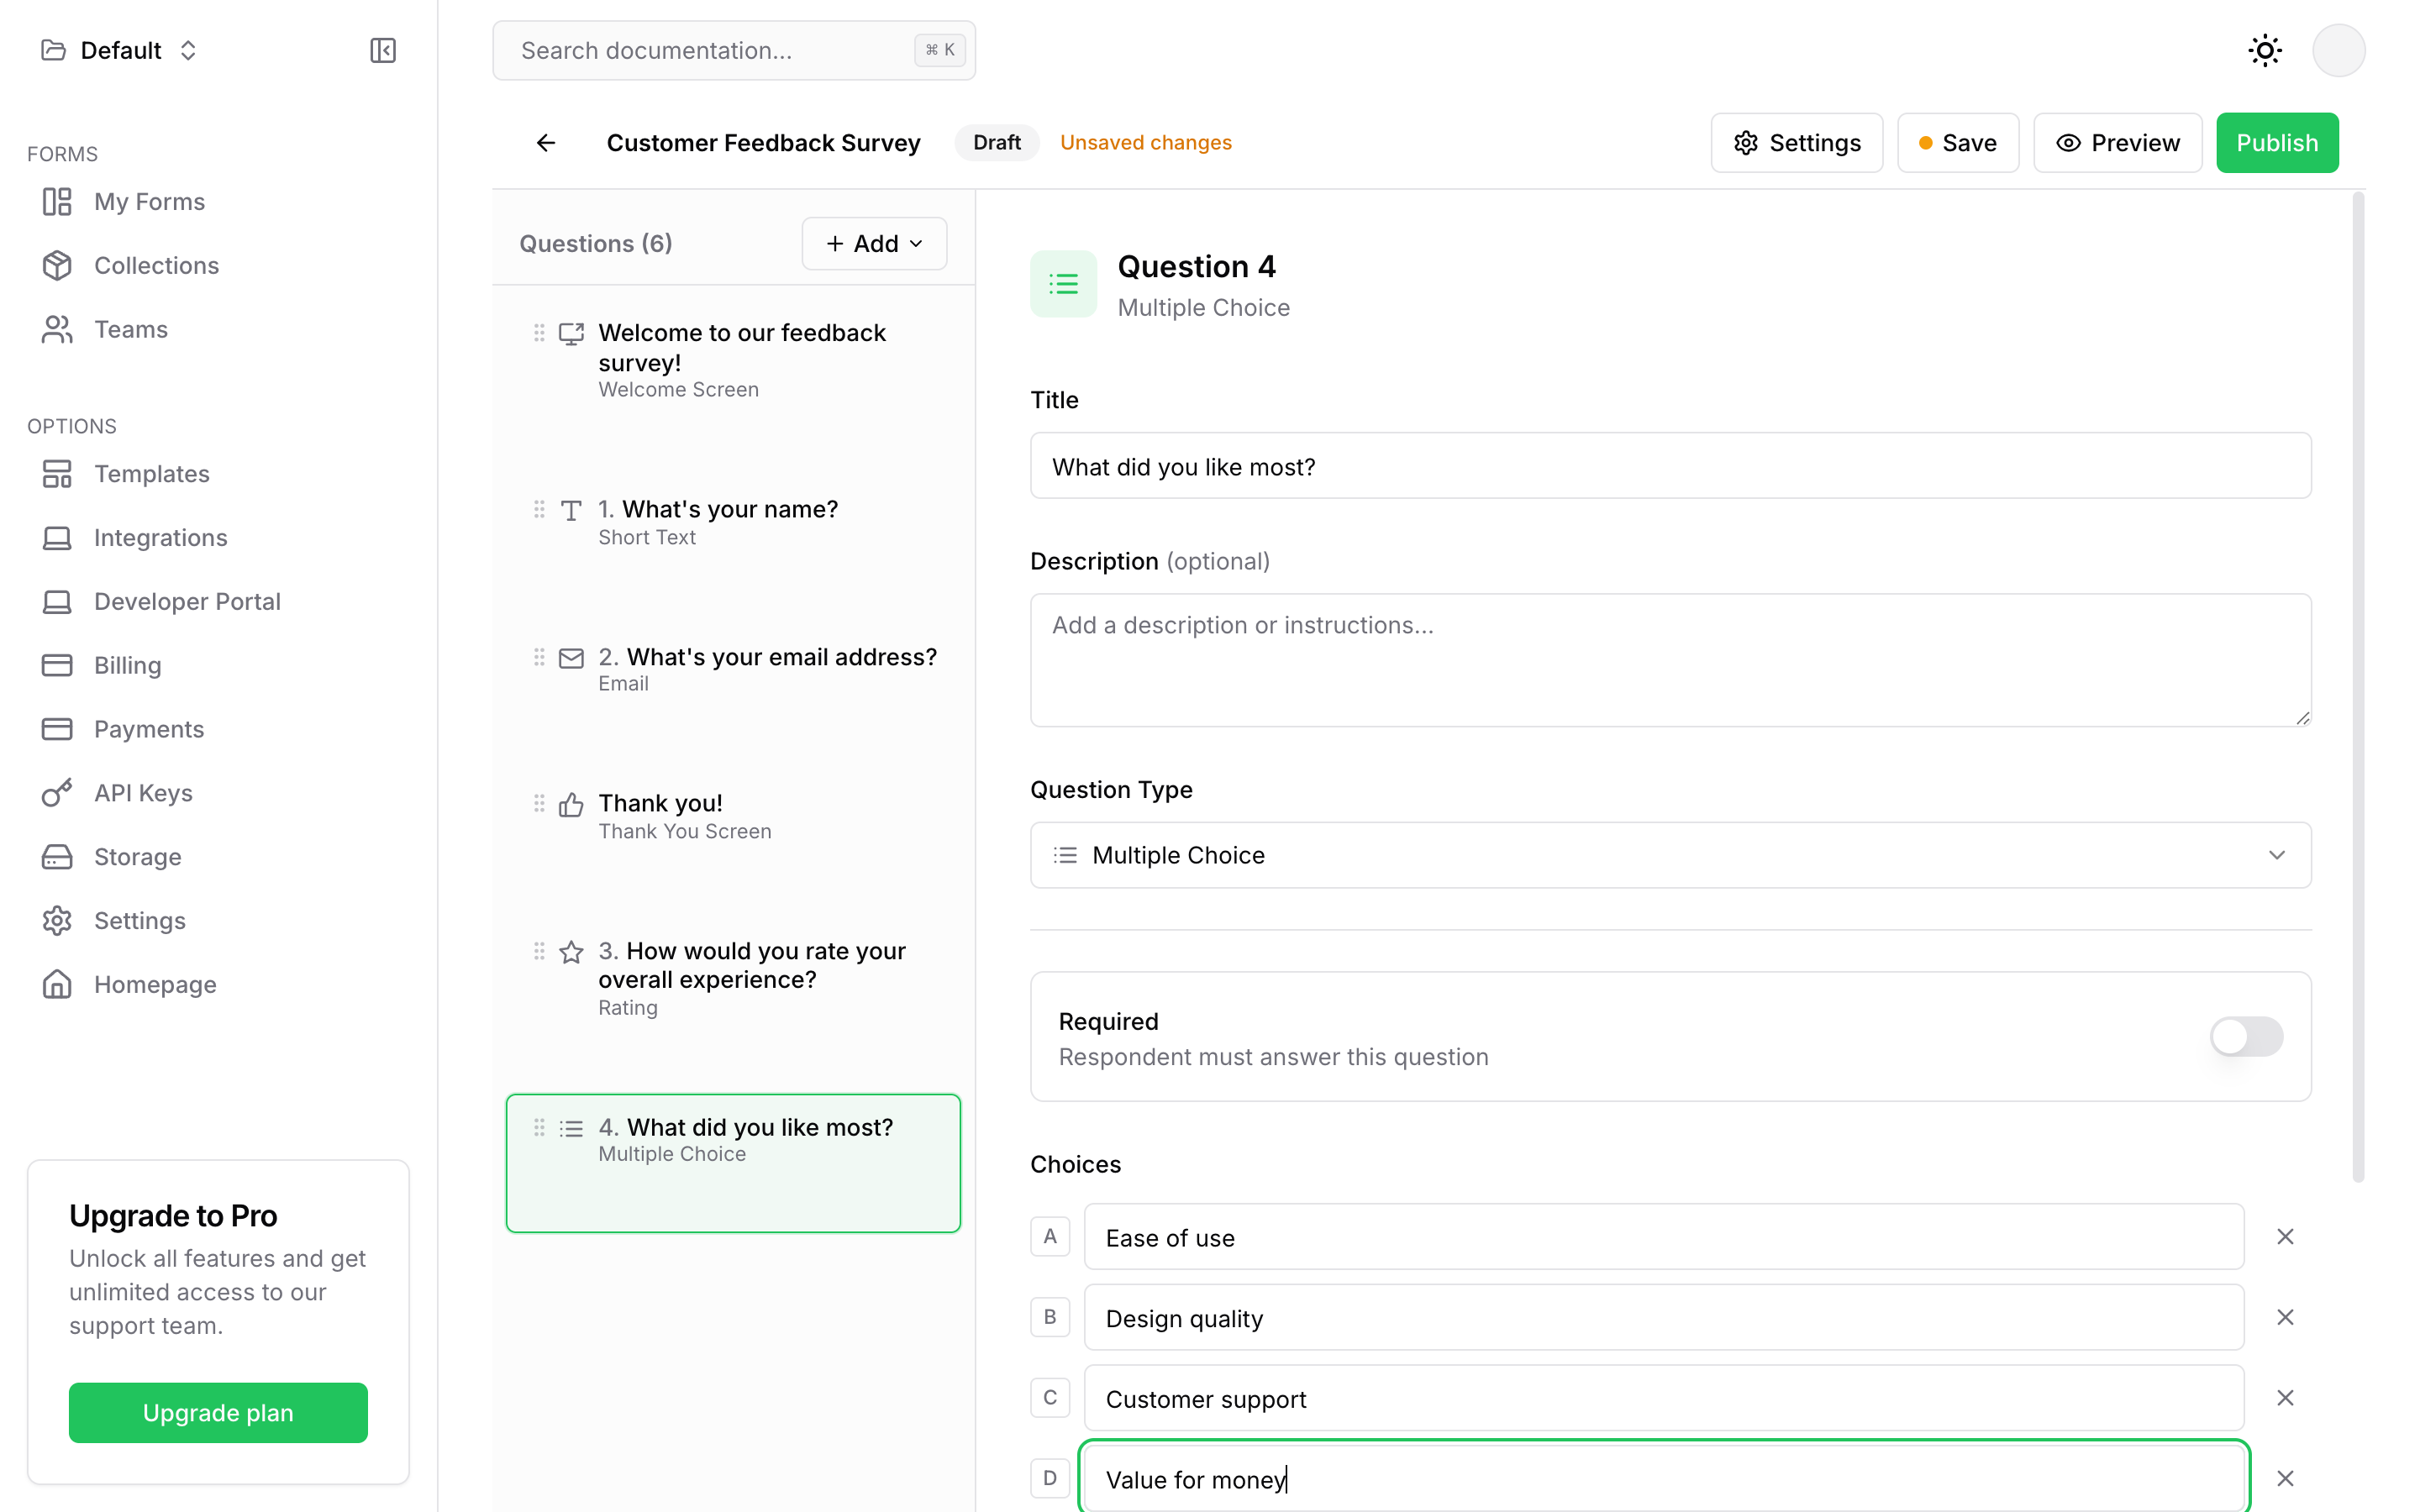Open the Default workspace switcher
Screen dimensions: 2420x1512
coord(120,50)
